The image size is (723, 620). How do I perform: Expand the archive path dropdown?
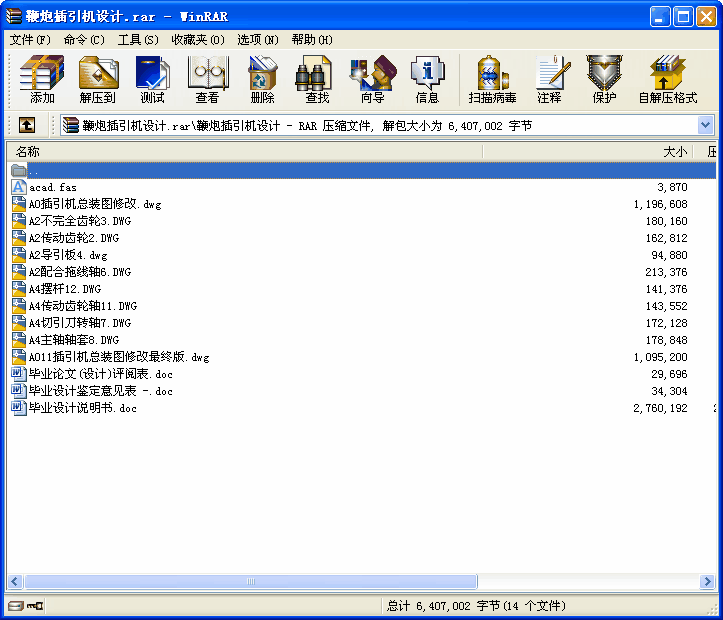(706, 125)
